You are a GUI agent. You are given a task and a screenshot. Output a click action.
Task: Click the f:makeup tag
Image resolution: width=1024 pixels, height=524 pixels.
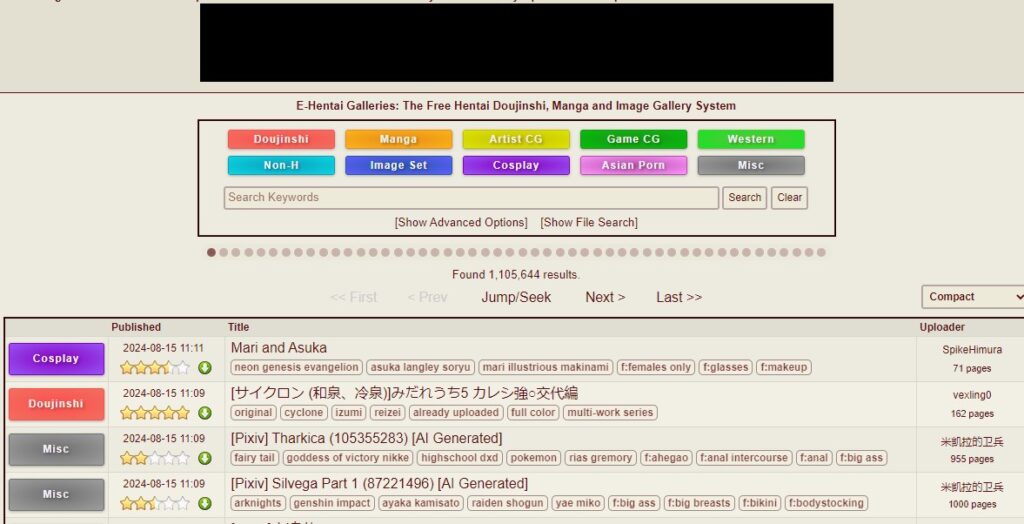click(x=784, y=367)
